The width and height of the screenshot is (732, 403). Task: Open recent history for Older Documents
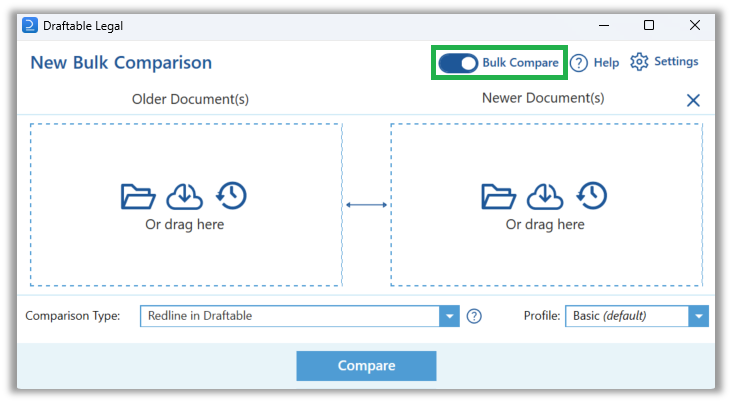tap(232, 196)
